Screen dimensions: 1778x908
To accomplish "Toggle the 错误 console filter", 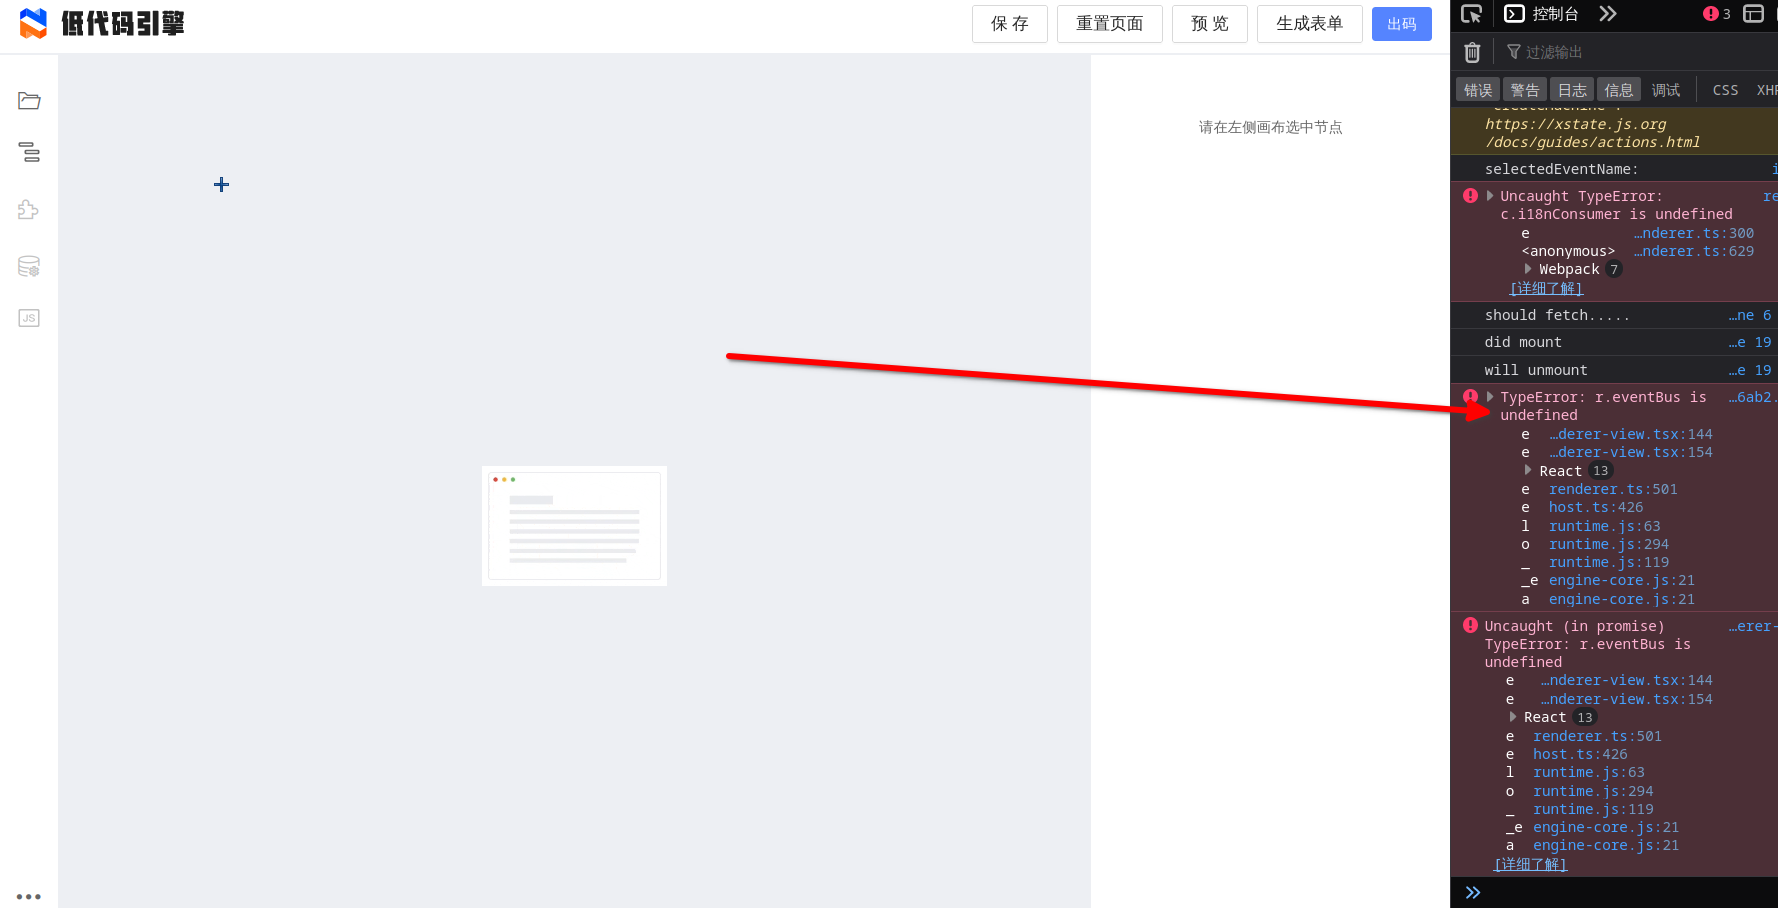I will pyautogui.click(x=1477, y=89).
